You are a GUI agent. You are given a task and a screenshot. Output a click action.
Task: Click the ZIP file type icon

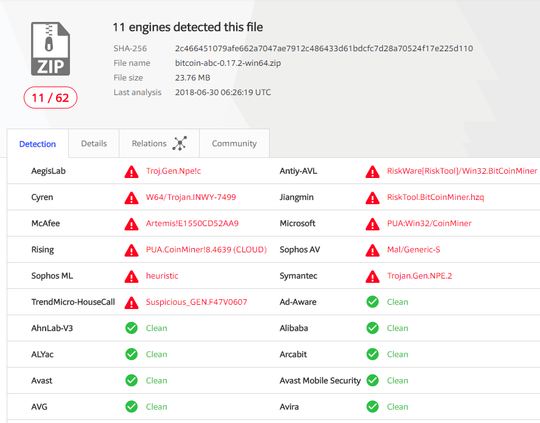pyautogui.click(x=51, y=49)
